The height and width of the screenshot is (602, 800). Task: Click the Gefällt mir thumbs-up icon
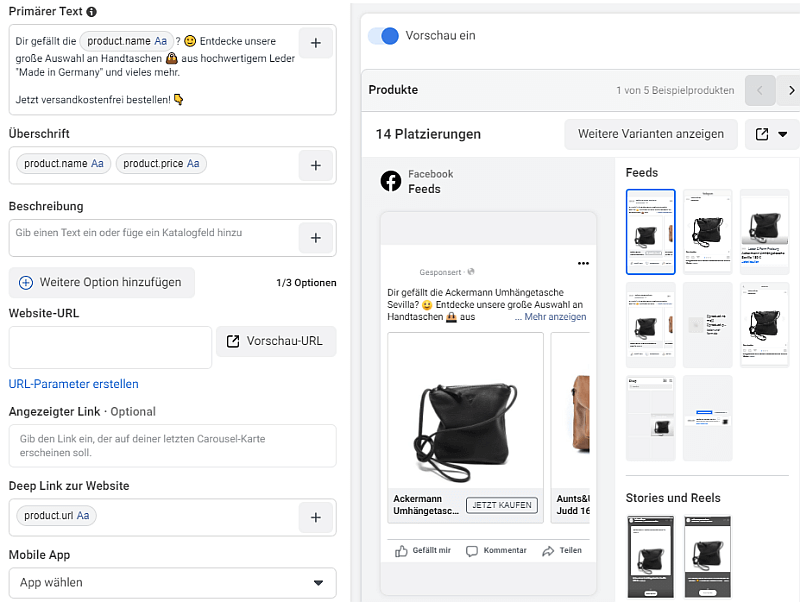click(x=401, y=551)
